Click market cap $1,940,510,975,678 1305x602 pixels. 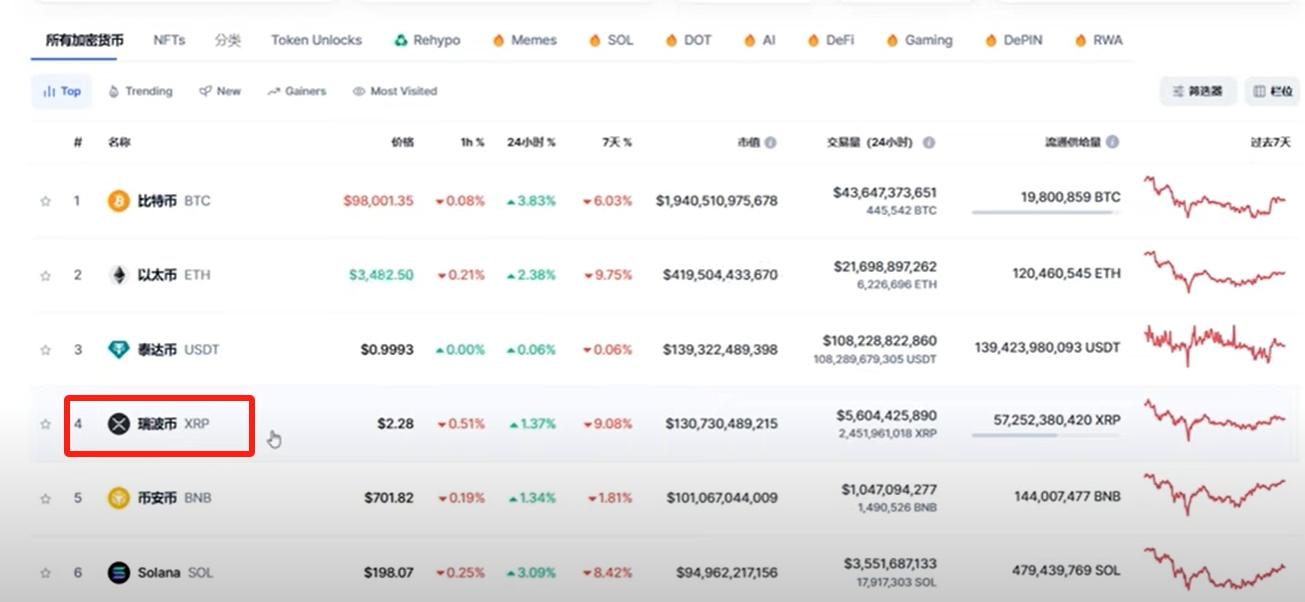point(717,201)
